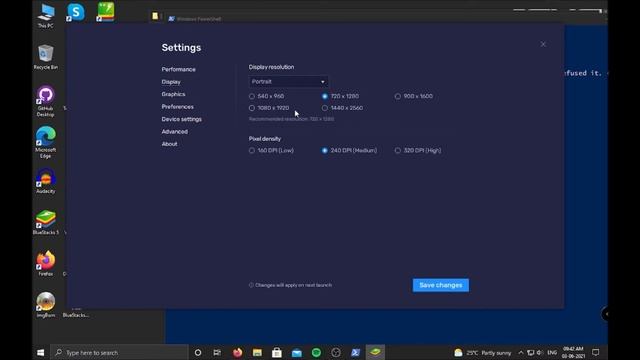Image resolution: width=640 pixels, height=360 pixels.
Task: Launch Skype from the desktop
Action: 76,12
